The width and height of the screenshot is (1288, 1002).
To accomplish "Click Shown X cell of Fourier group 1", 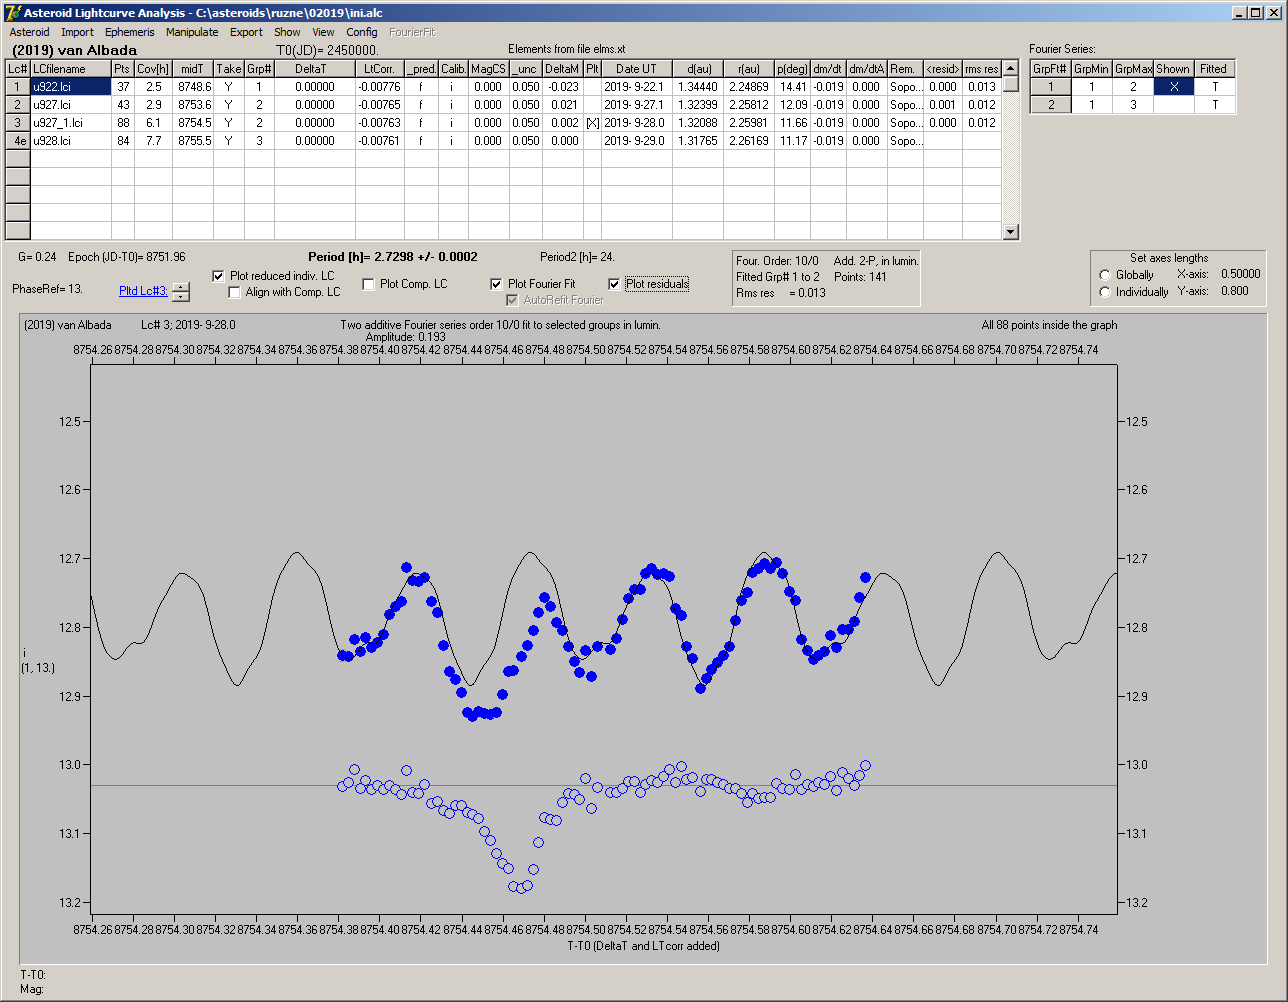I will pyautogui.click(x=1172, y=87).
